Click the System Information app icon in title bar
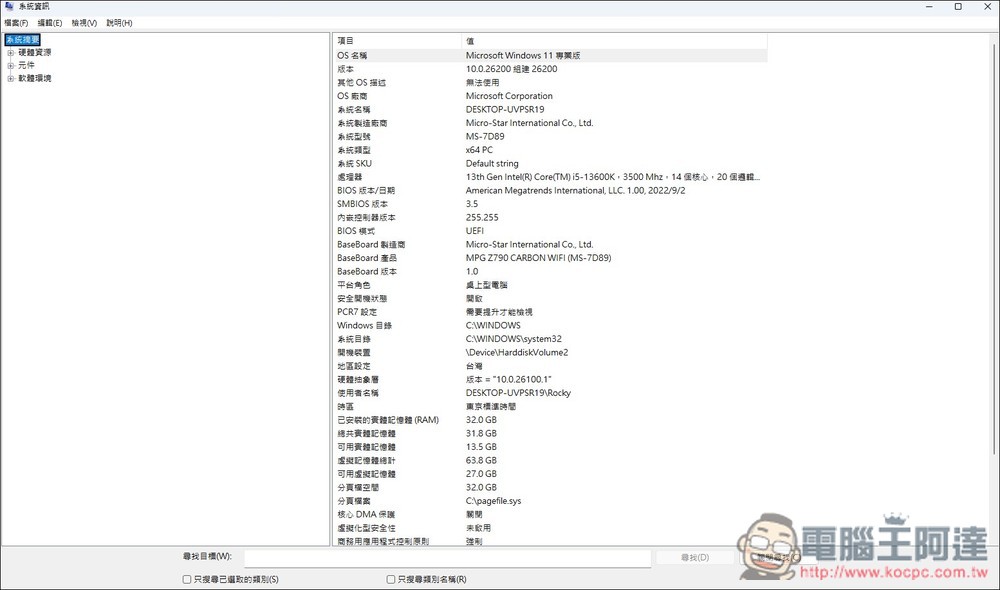Image resolution: width=1000 pixels, height=590 pixels. coord(9,6)
